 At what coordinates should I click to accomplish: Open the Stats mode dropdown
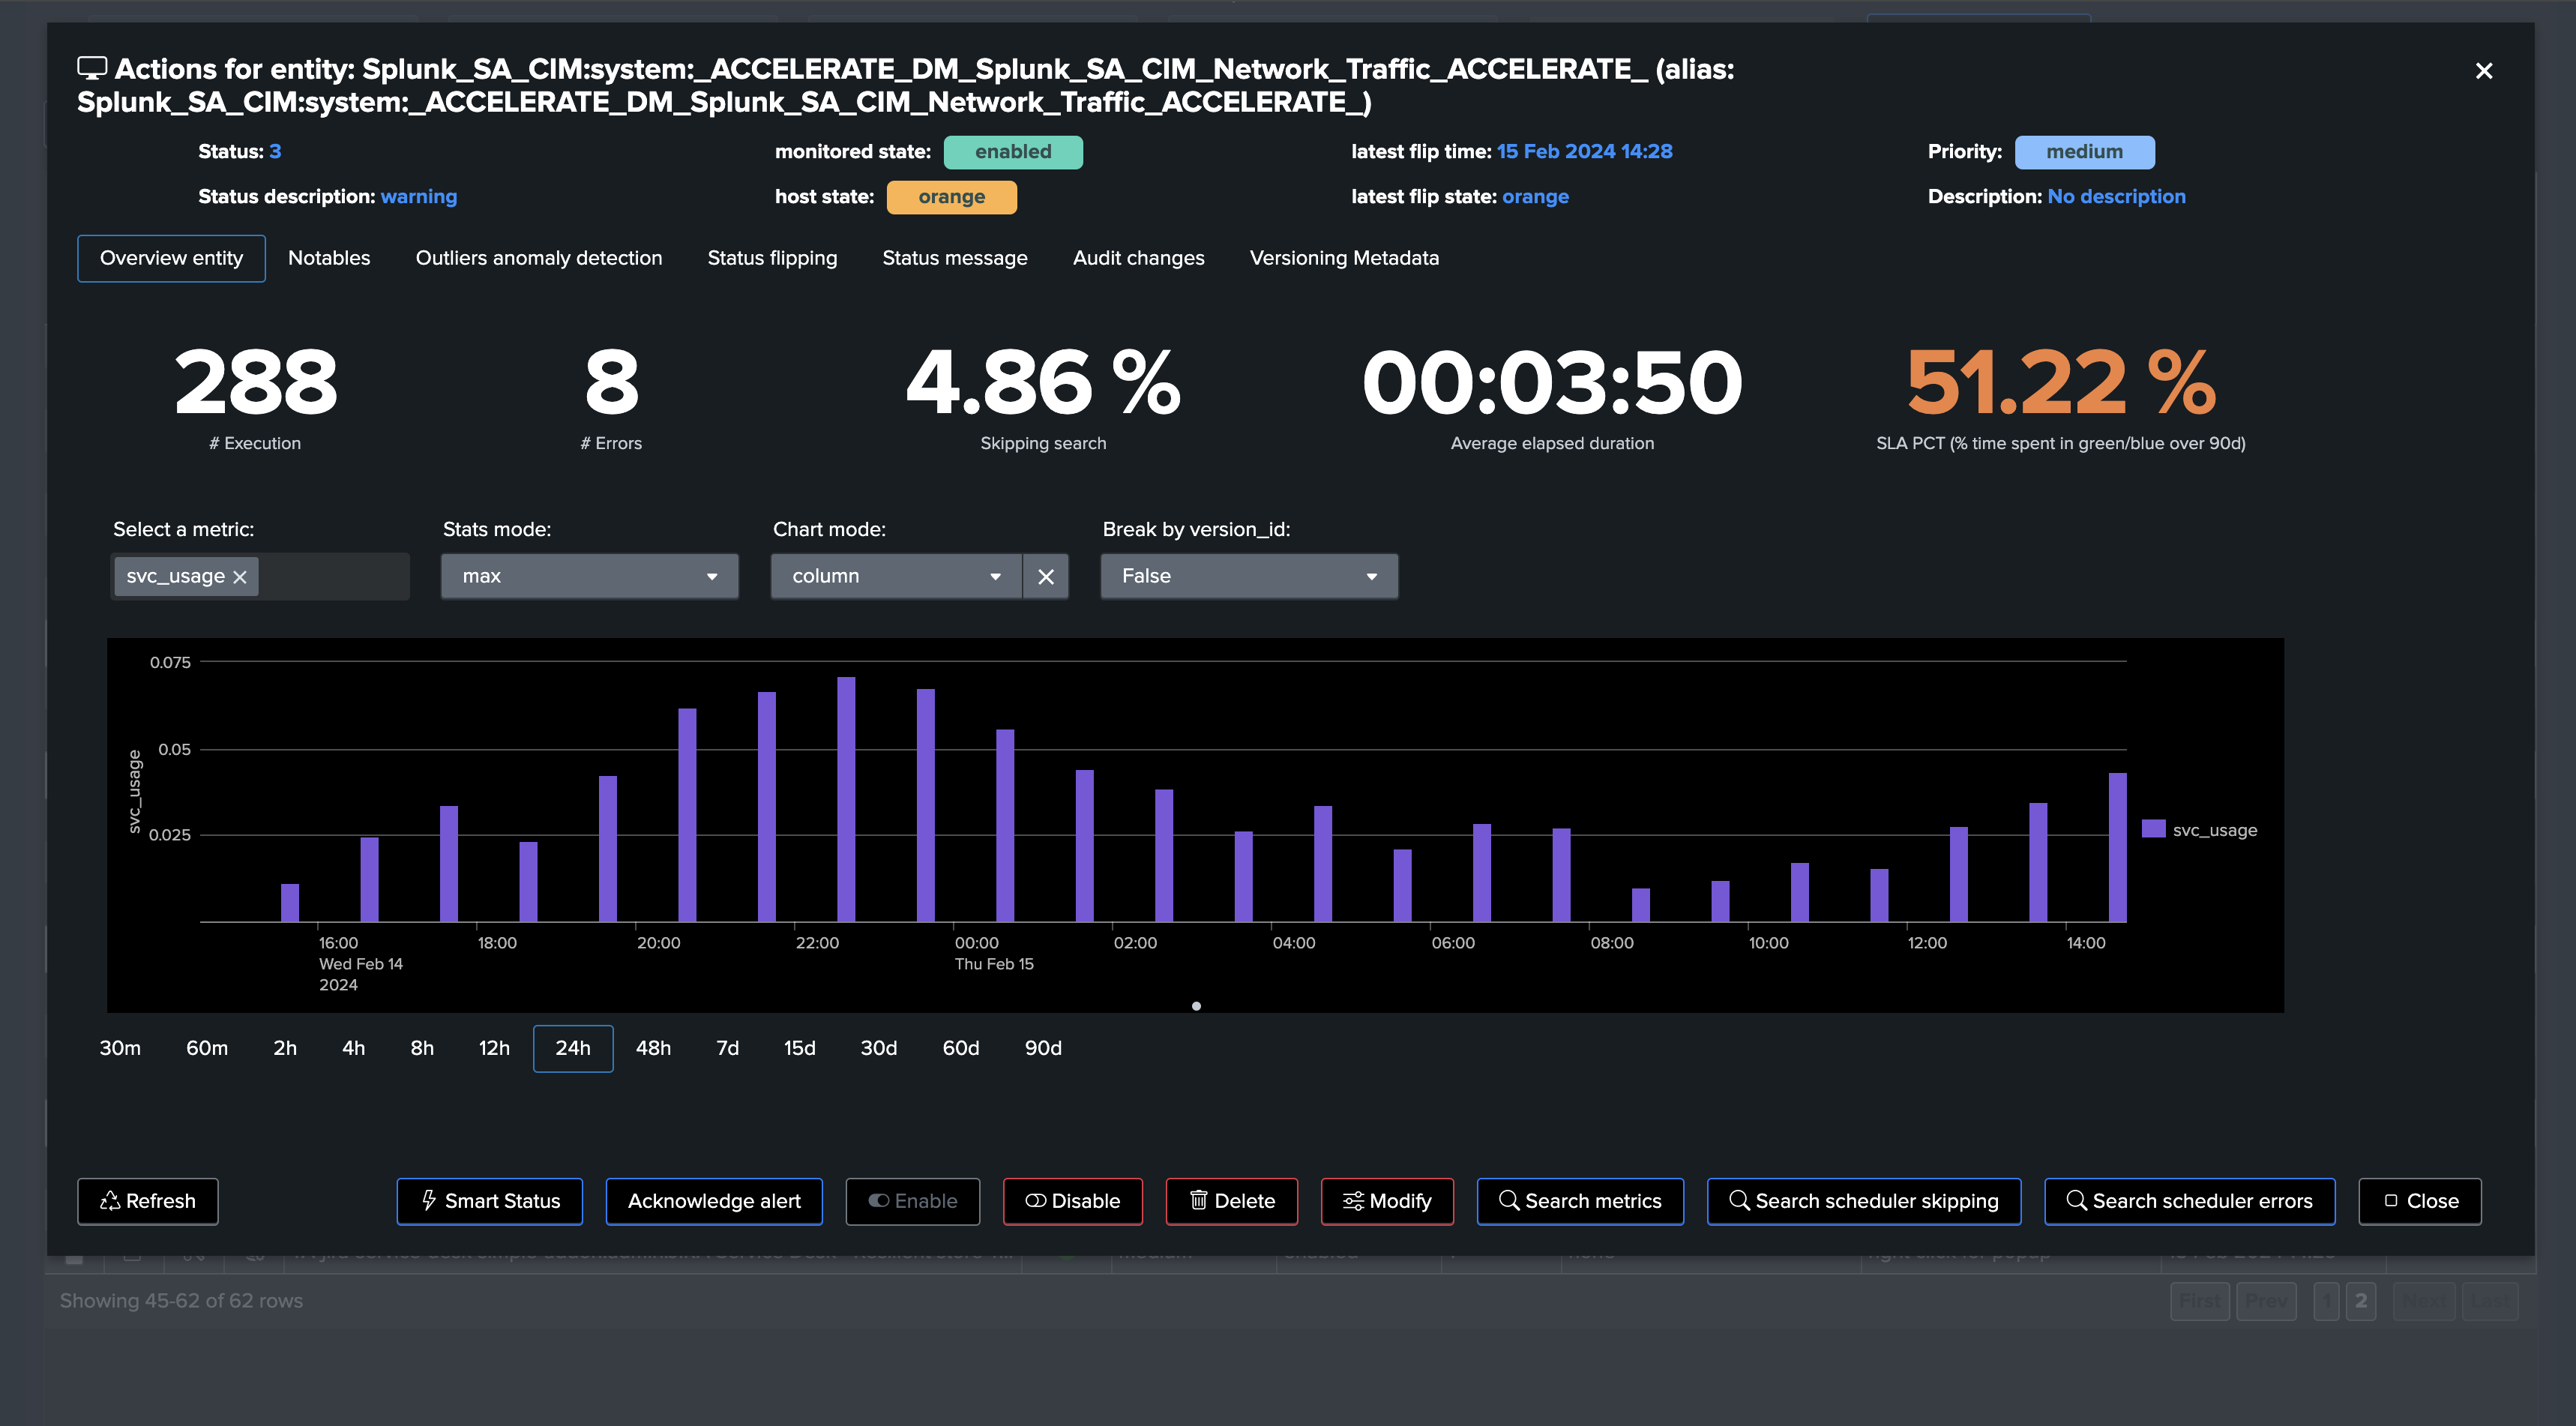point(590,577)
